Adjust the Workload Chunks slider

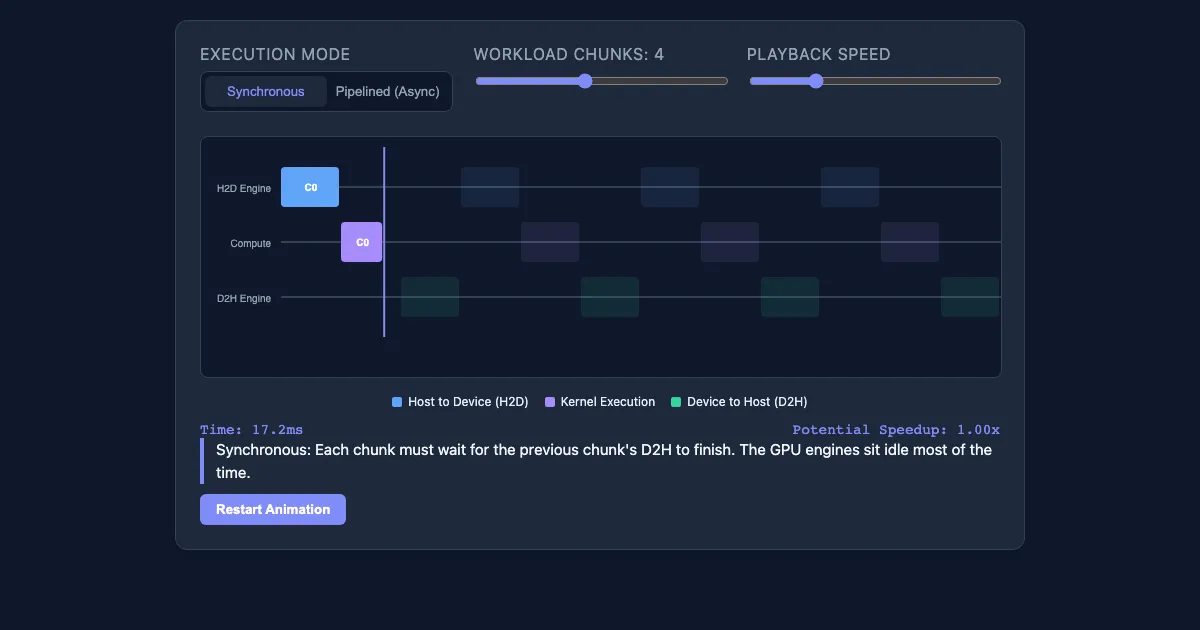click(x=601, y=81)
